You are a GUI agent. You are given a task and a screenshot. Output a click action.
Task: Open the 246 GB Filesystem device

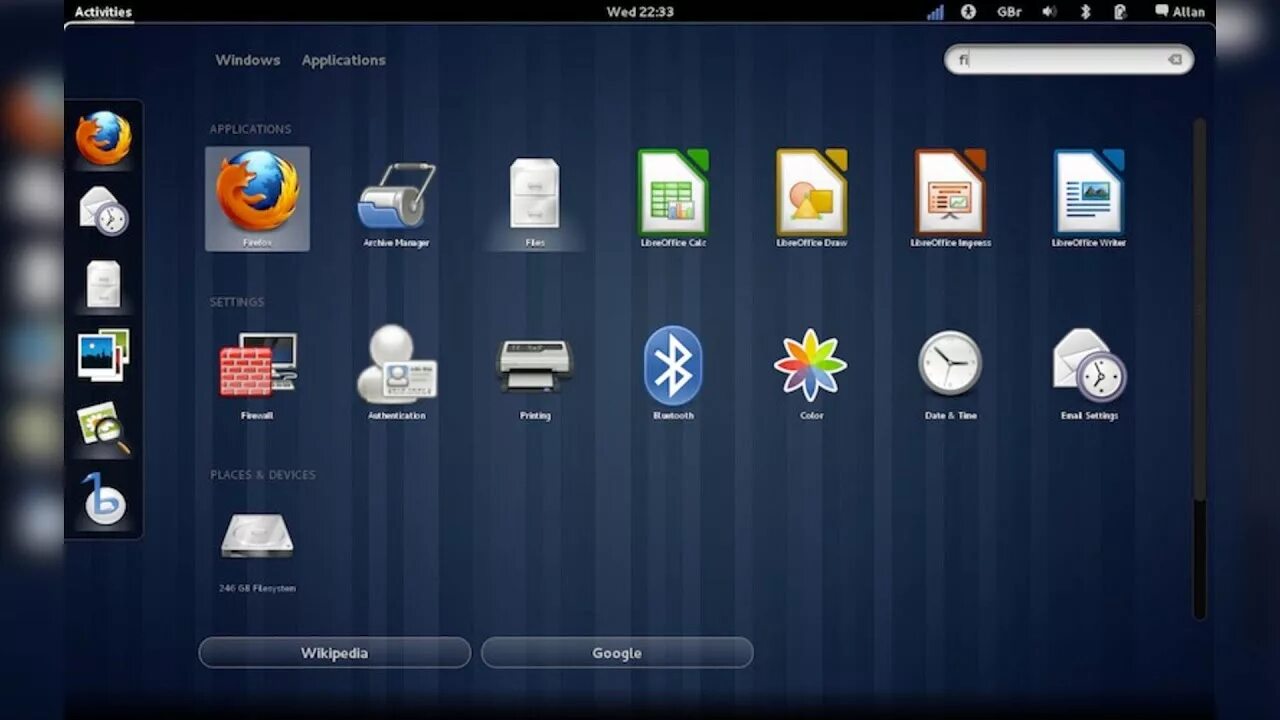tap(257, 550)
